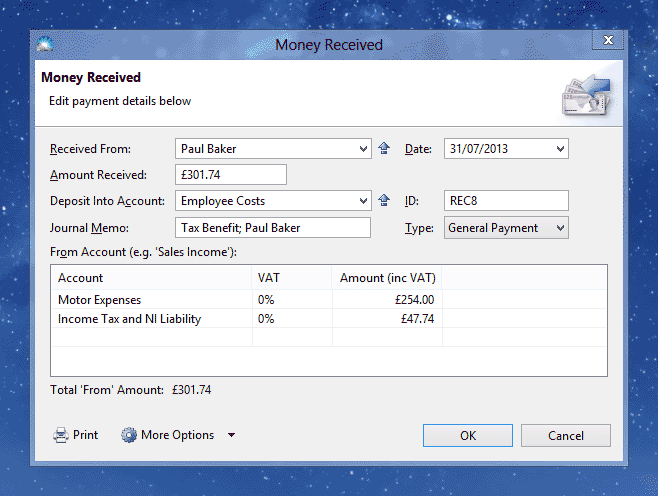Click the More Options label
The width and height of the screenshot is (658, 496).
click(178, 435)
